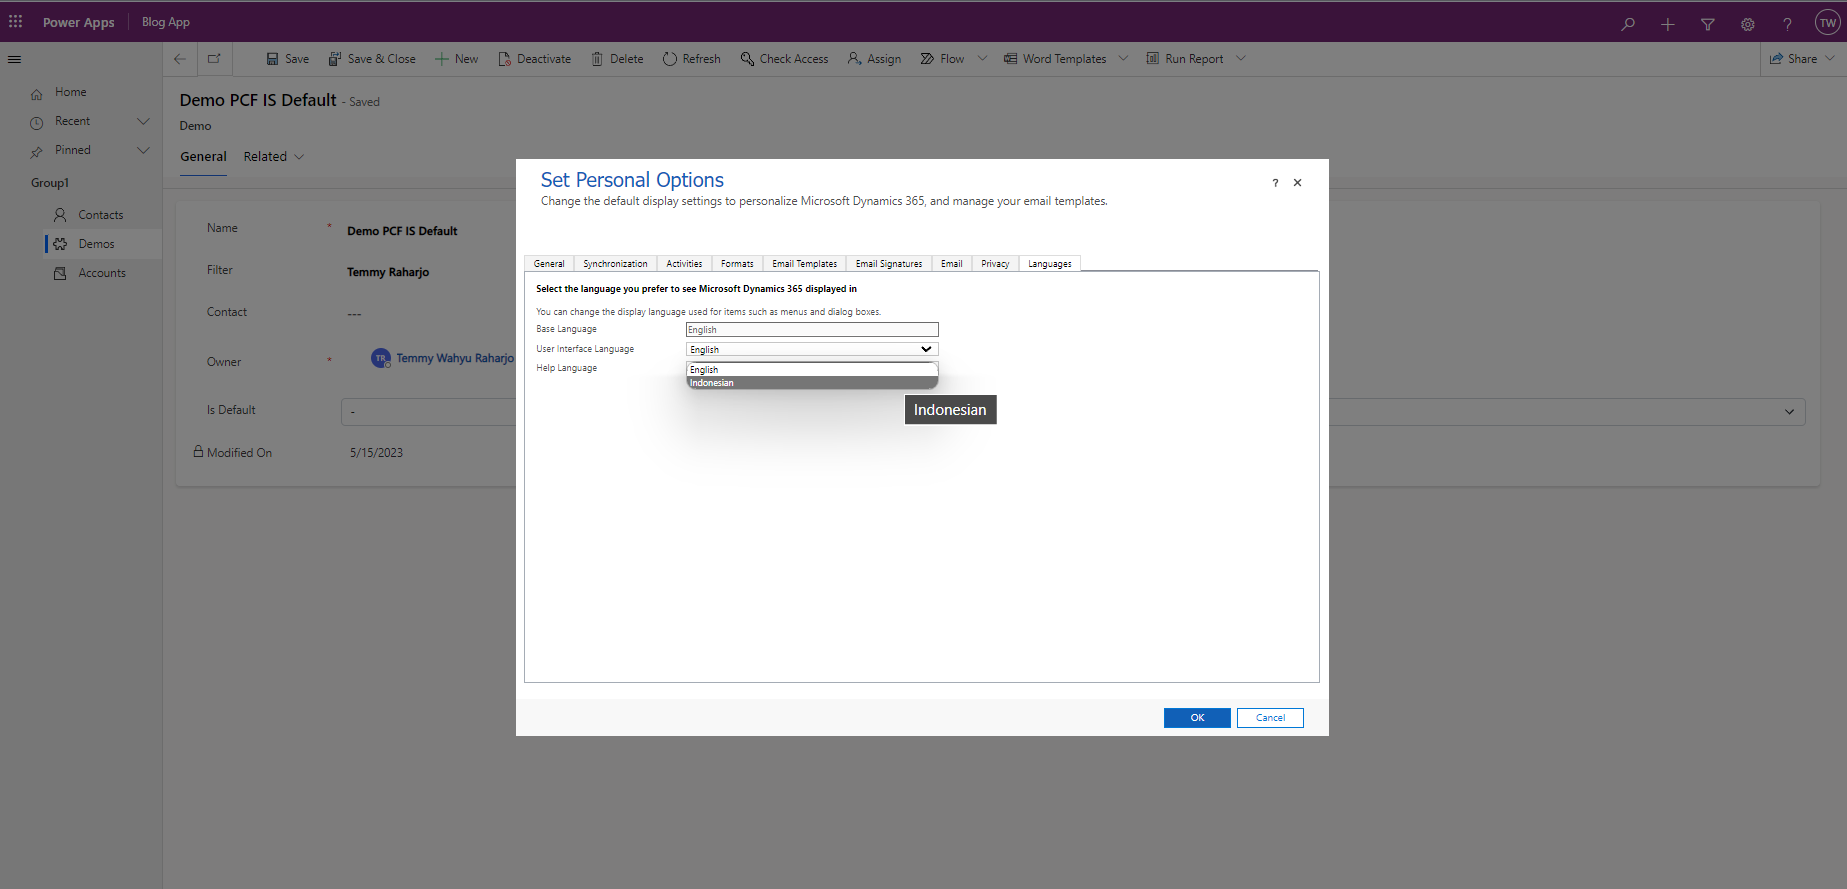
Task: Create a New record
Action: point(456,59)
